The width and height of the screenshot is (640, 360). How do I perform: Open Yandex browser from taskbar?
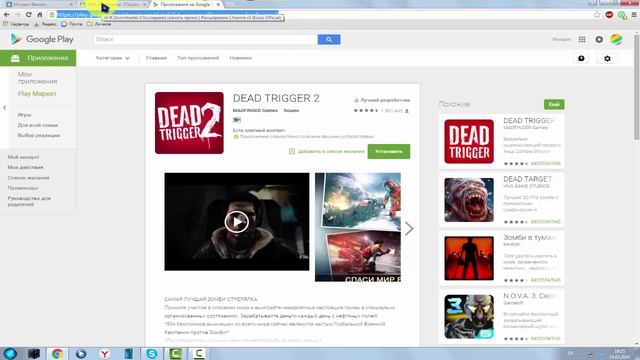point(104,353)
